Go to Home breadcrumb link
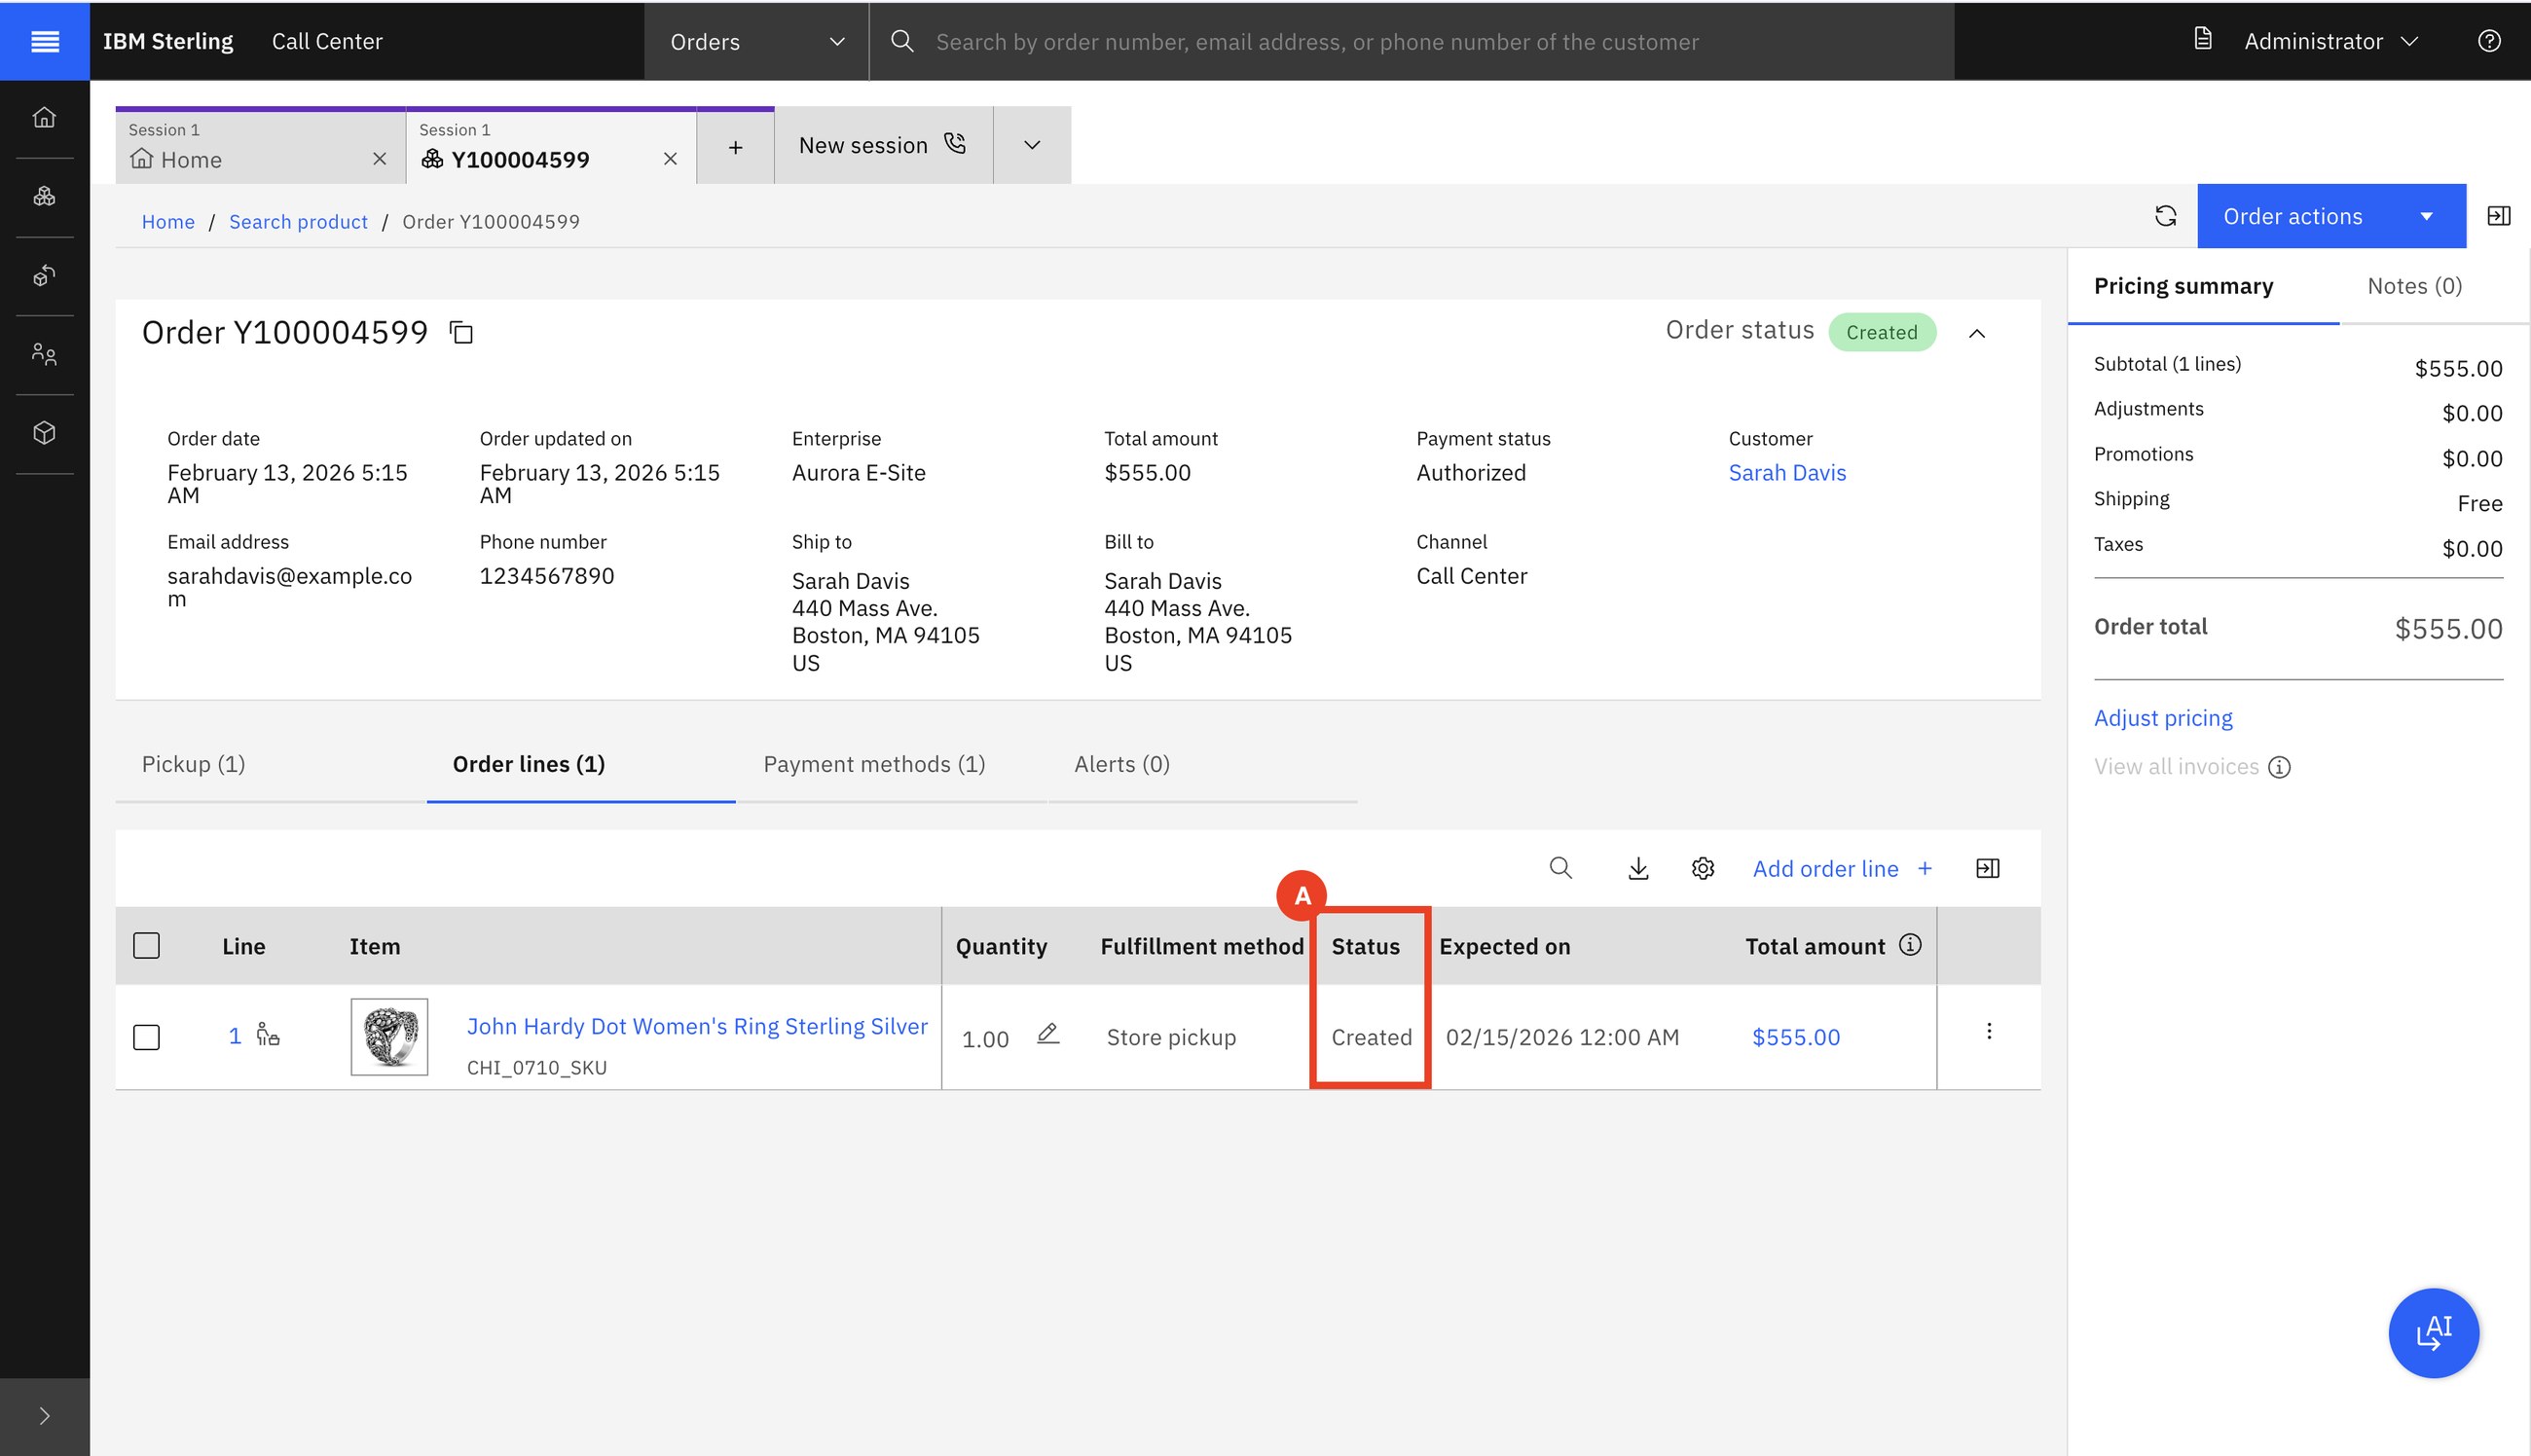 (x=168, y=222)
